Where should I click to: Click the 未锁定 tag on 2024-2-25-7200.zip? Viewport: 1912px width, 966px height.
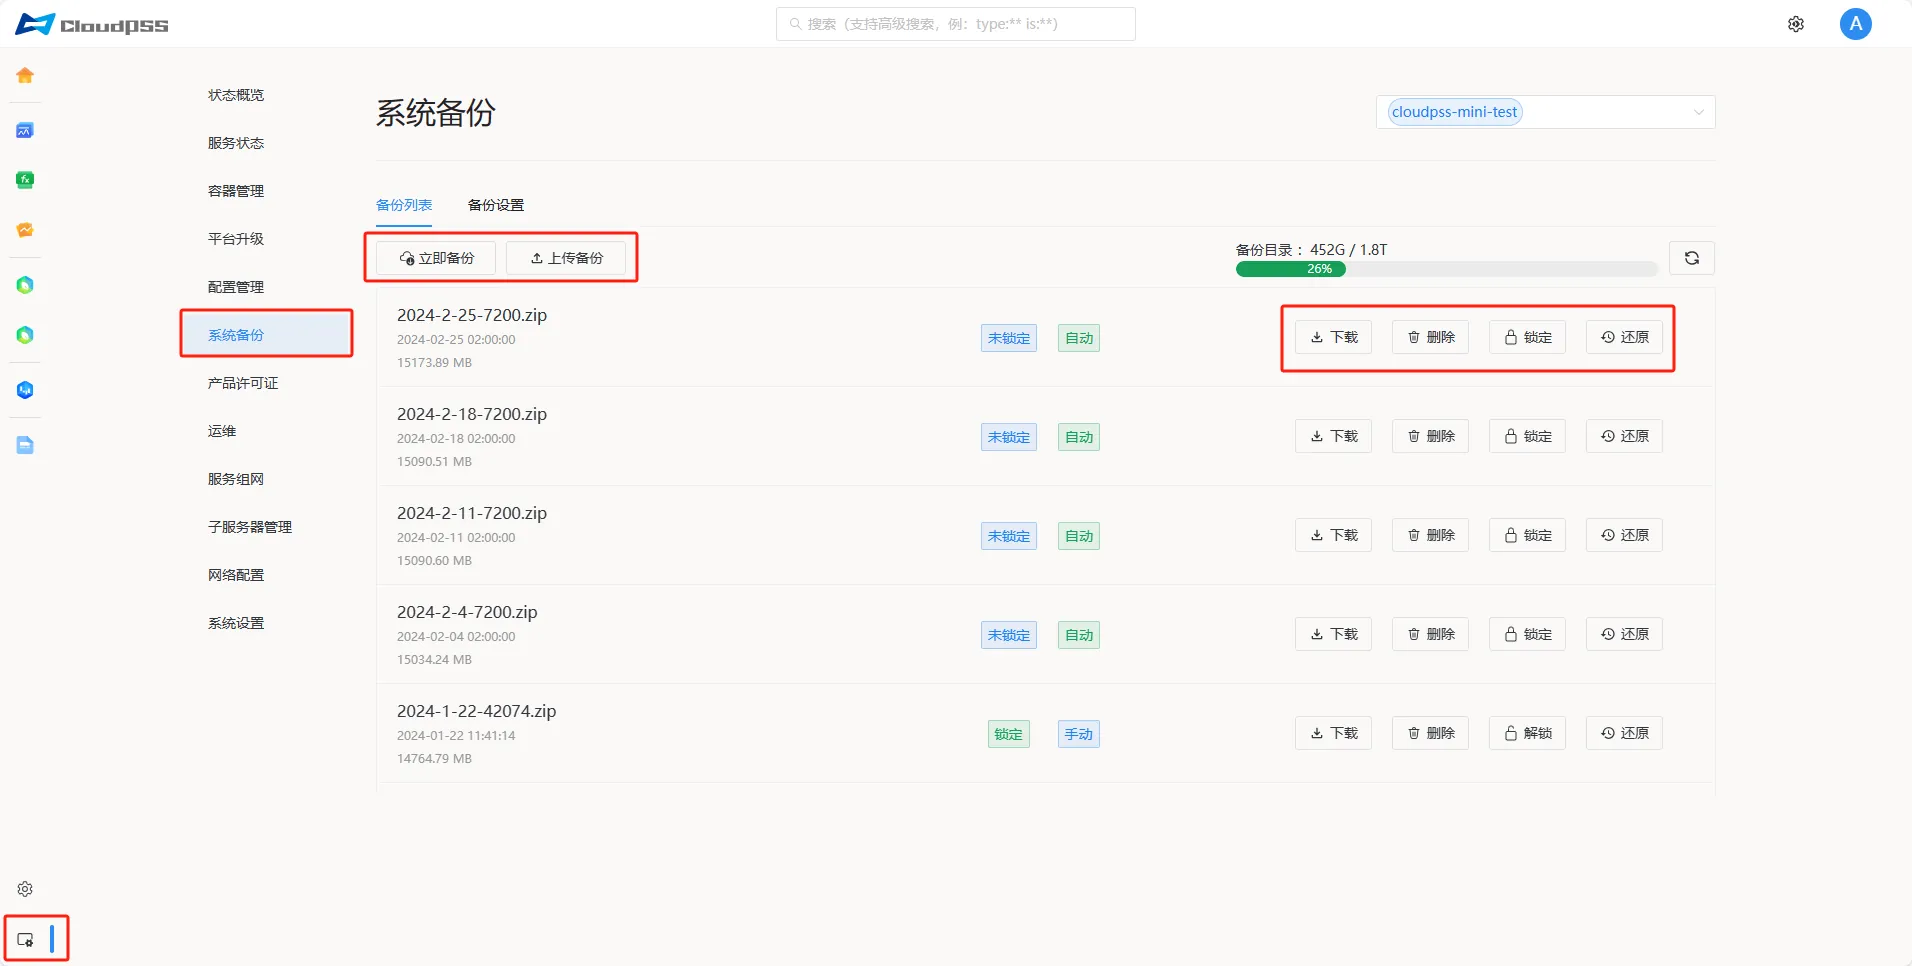1009,338
